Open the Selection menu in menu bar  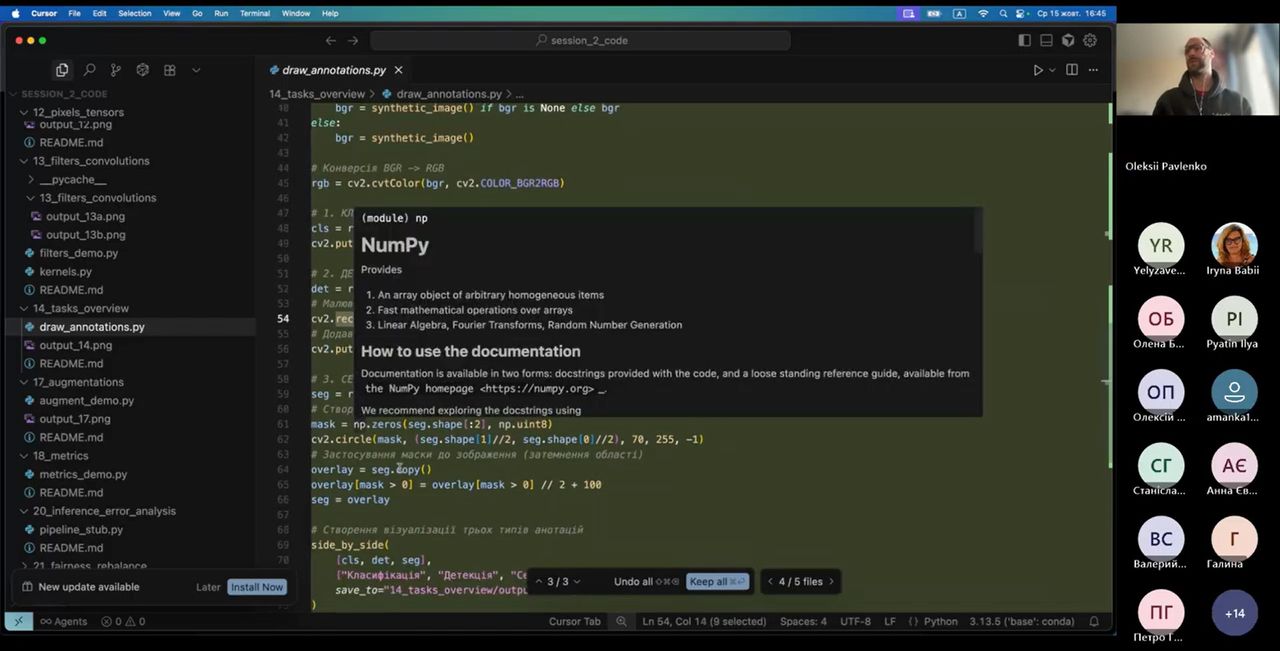(x=134, y=13)
